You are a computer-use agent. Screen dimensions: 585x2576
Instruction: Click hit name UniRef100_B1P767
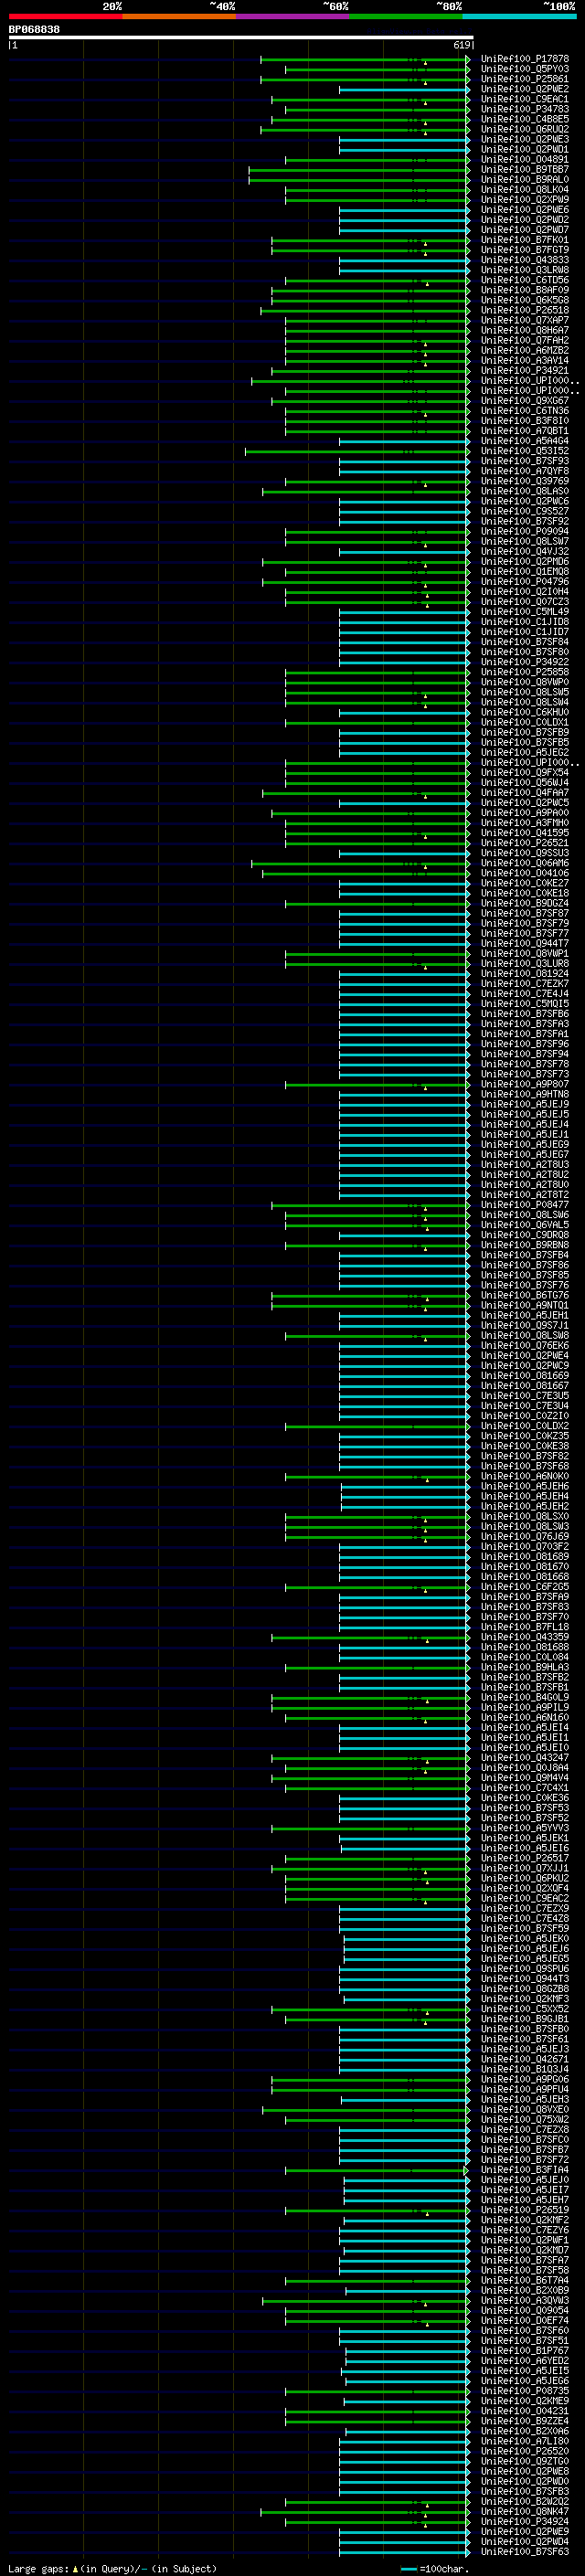(525, 2351)
